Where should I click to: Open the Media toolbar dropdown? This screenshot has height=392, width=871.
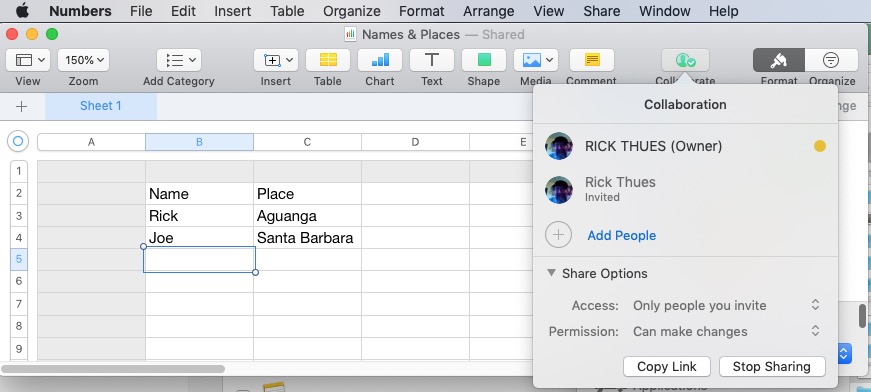535,60
